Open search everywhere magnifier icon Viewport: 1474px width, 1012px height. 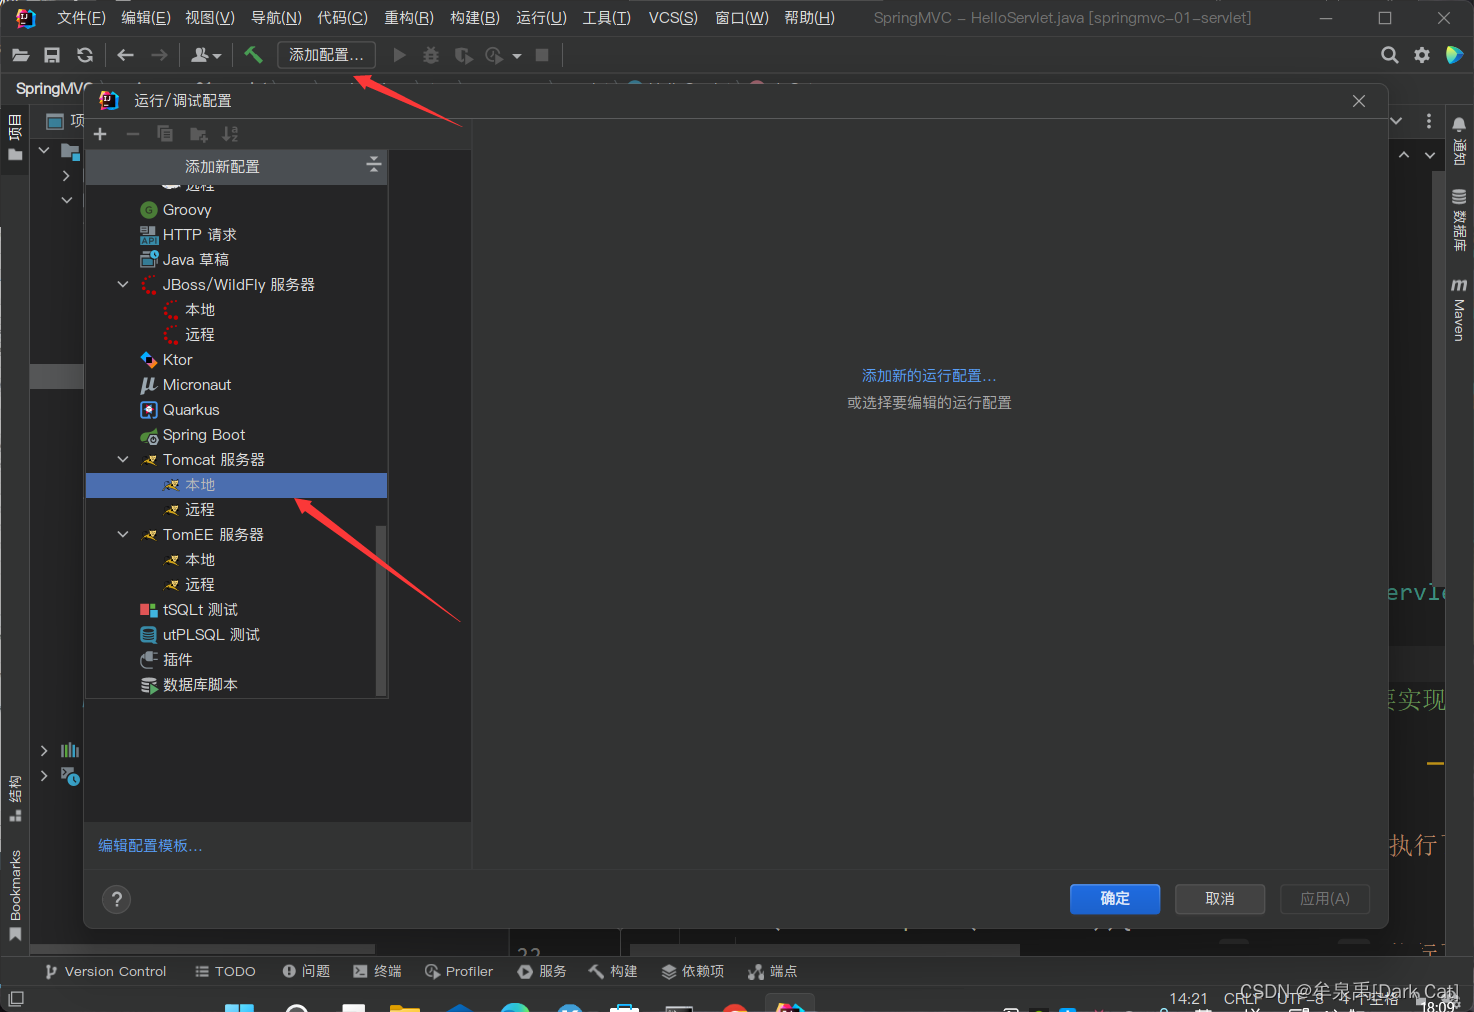[x=1390, y=55]
